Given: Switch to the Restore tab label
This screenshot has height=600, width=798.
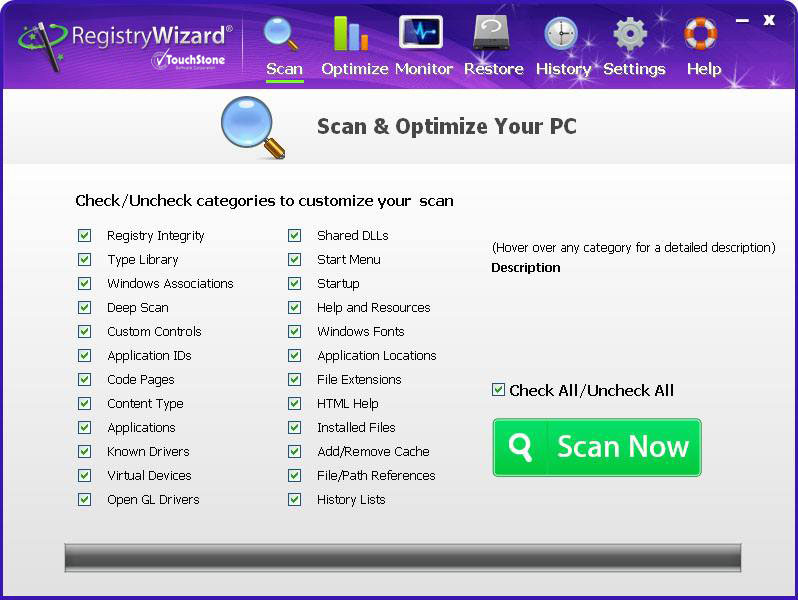Looking at the screenshot, I should (494, 69).
